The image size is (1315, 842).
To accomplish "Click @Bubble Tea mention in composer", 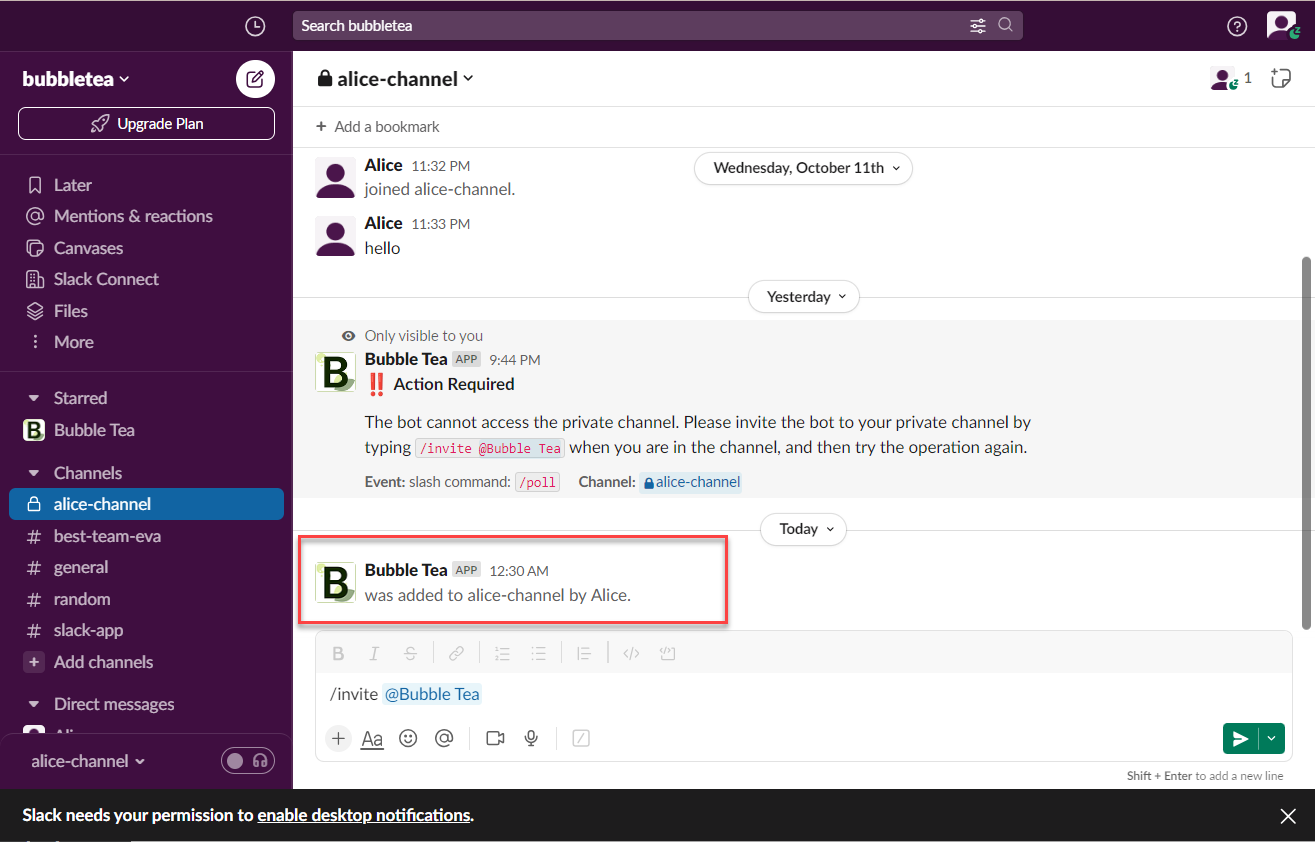I will (x=432, y=694).
